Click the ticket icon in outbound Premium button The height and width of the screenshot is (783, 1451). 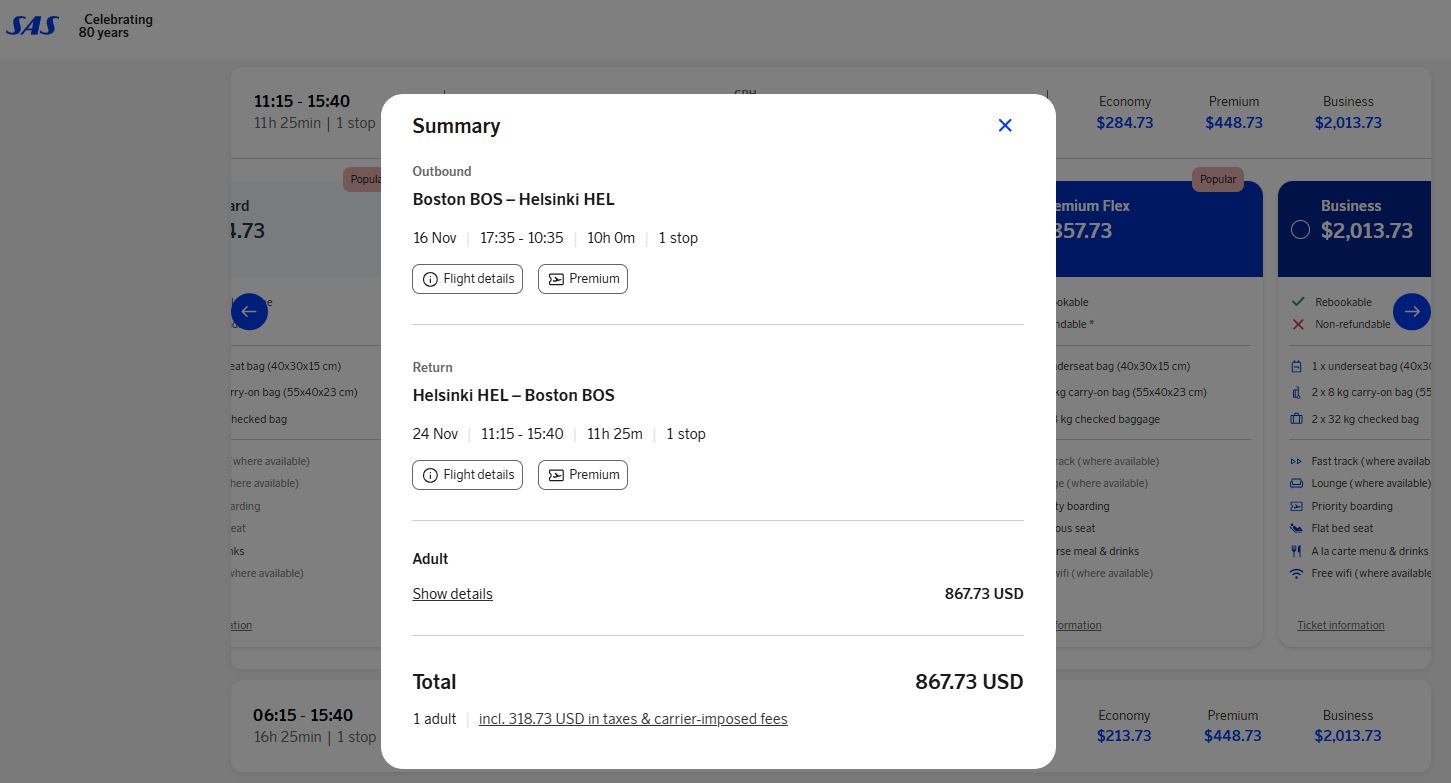tap(556, 279)
